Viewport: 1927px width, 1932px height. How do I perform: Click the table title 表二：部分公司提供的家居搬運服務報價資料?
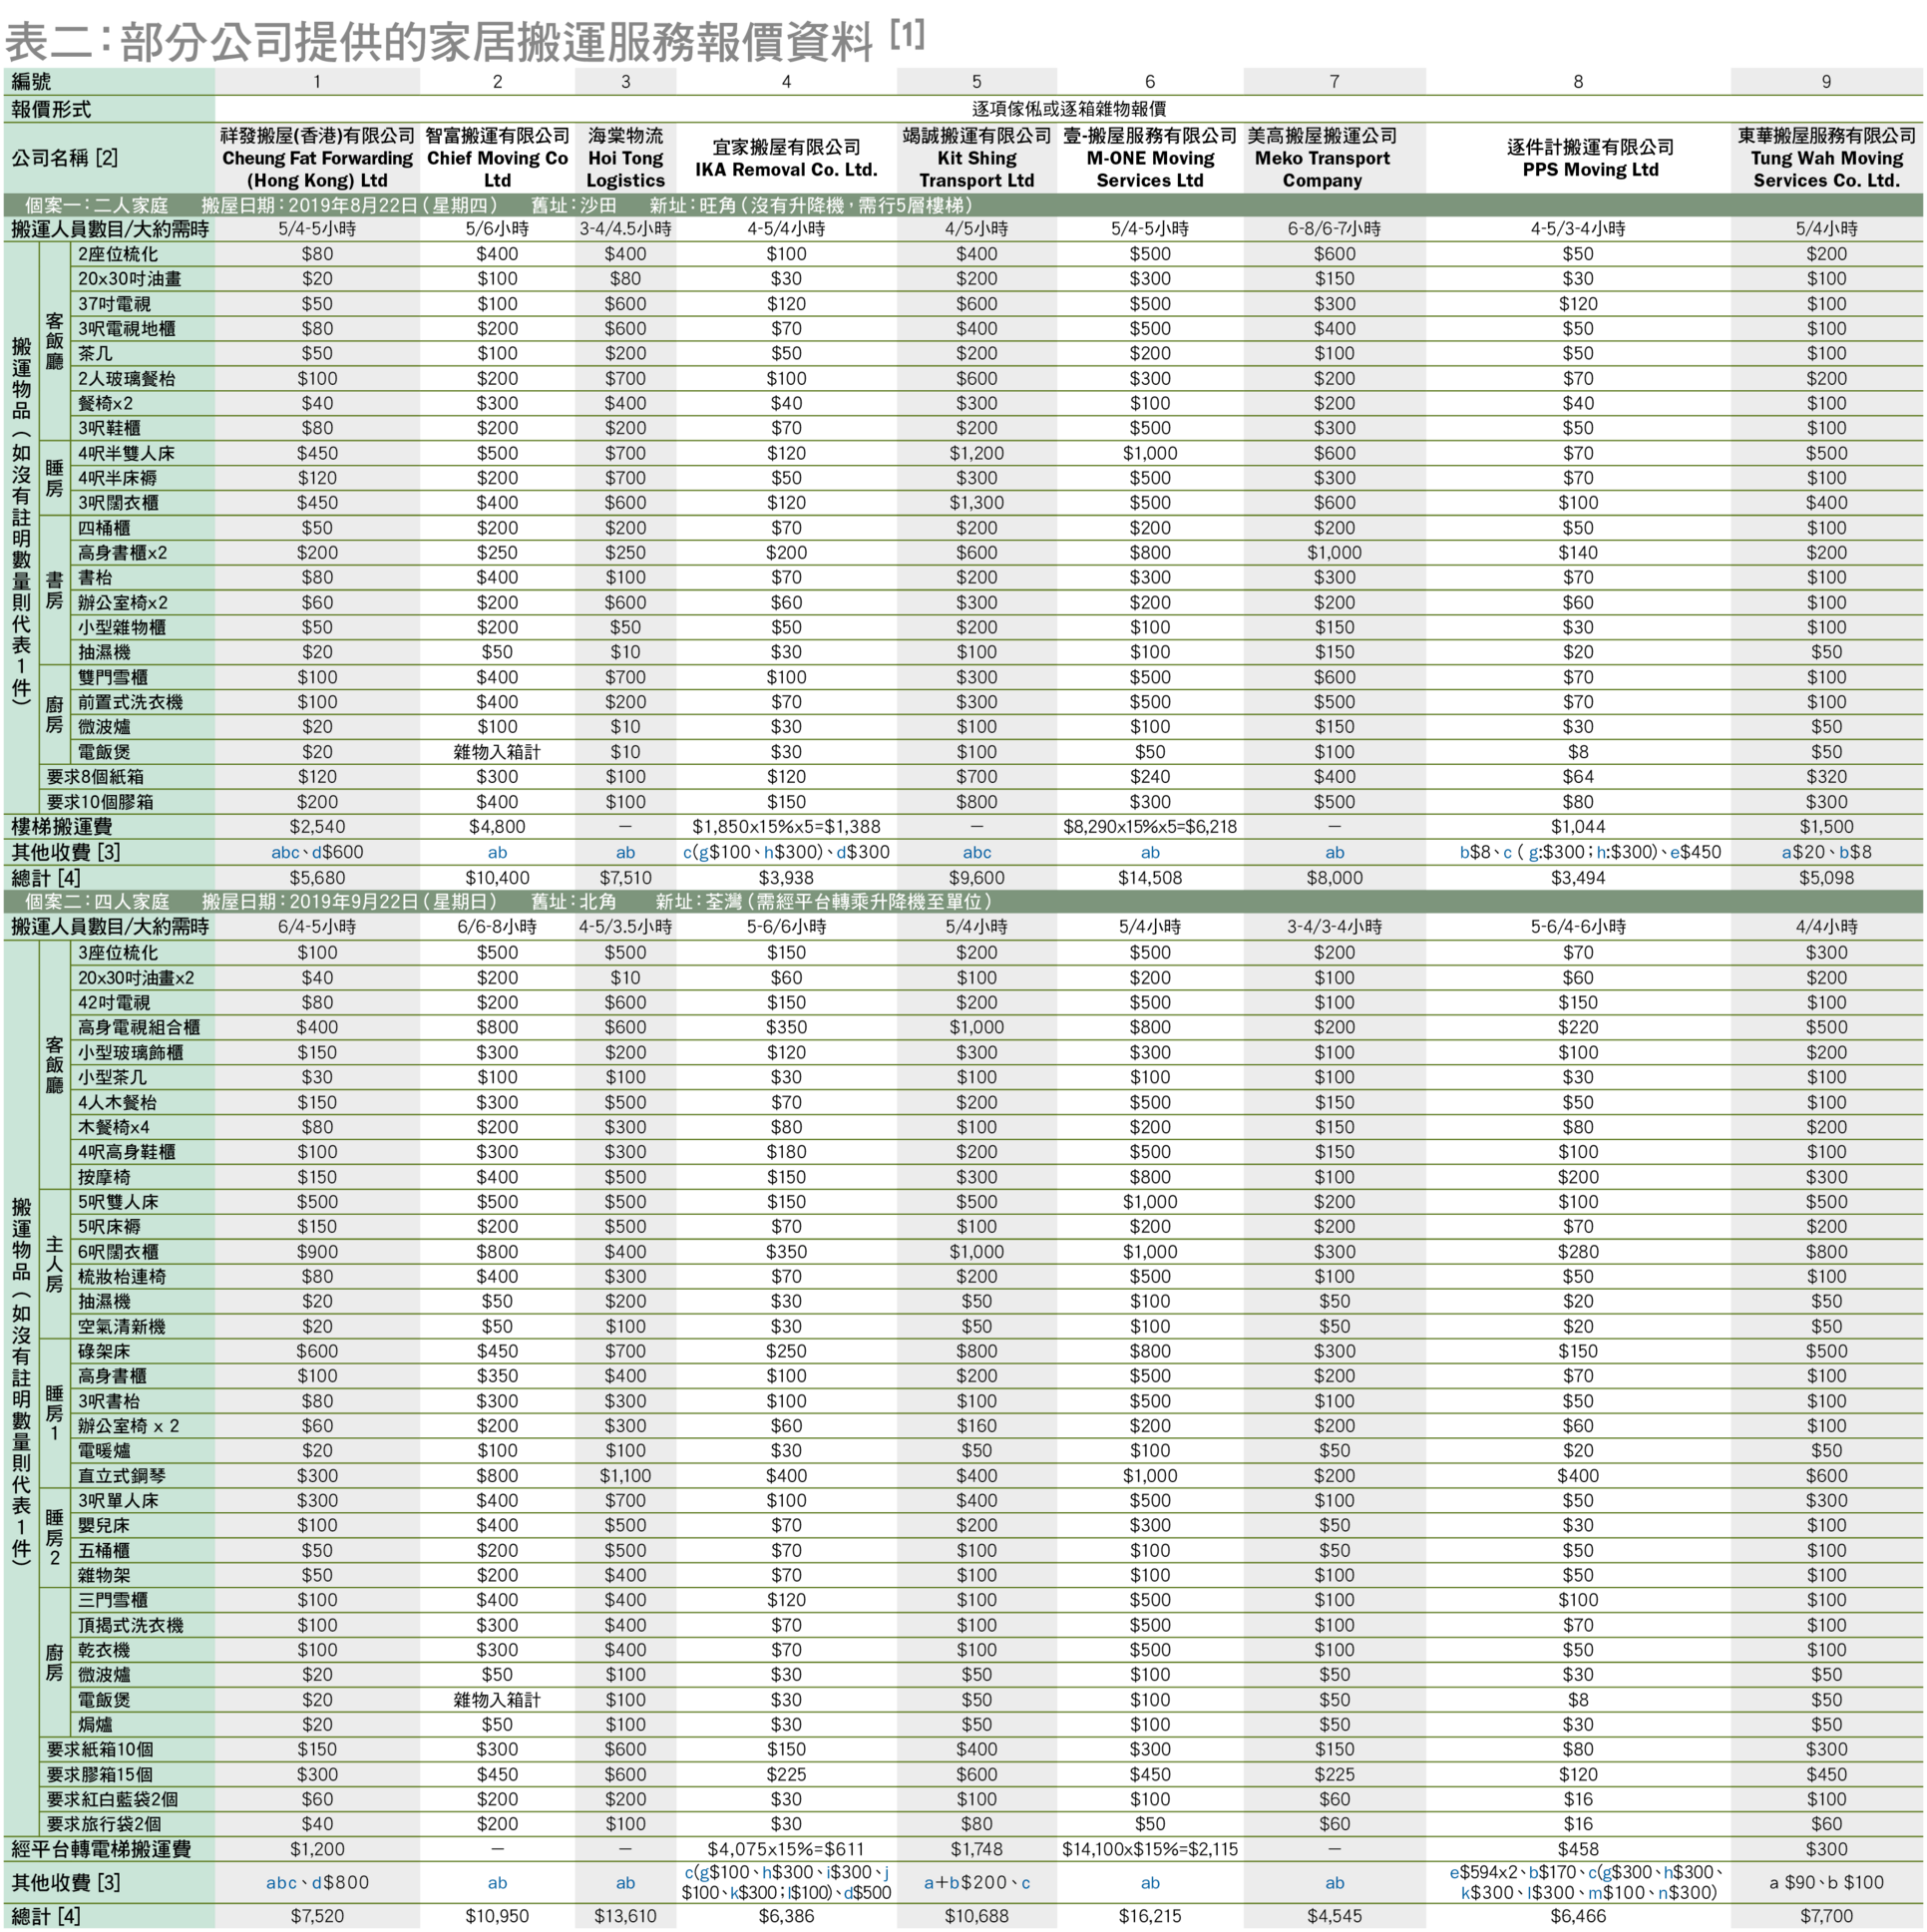(x=439, y=40)
